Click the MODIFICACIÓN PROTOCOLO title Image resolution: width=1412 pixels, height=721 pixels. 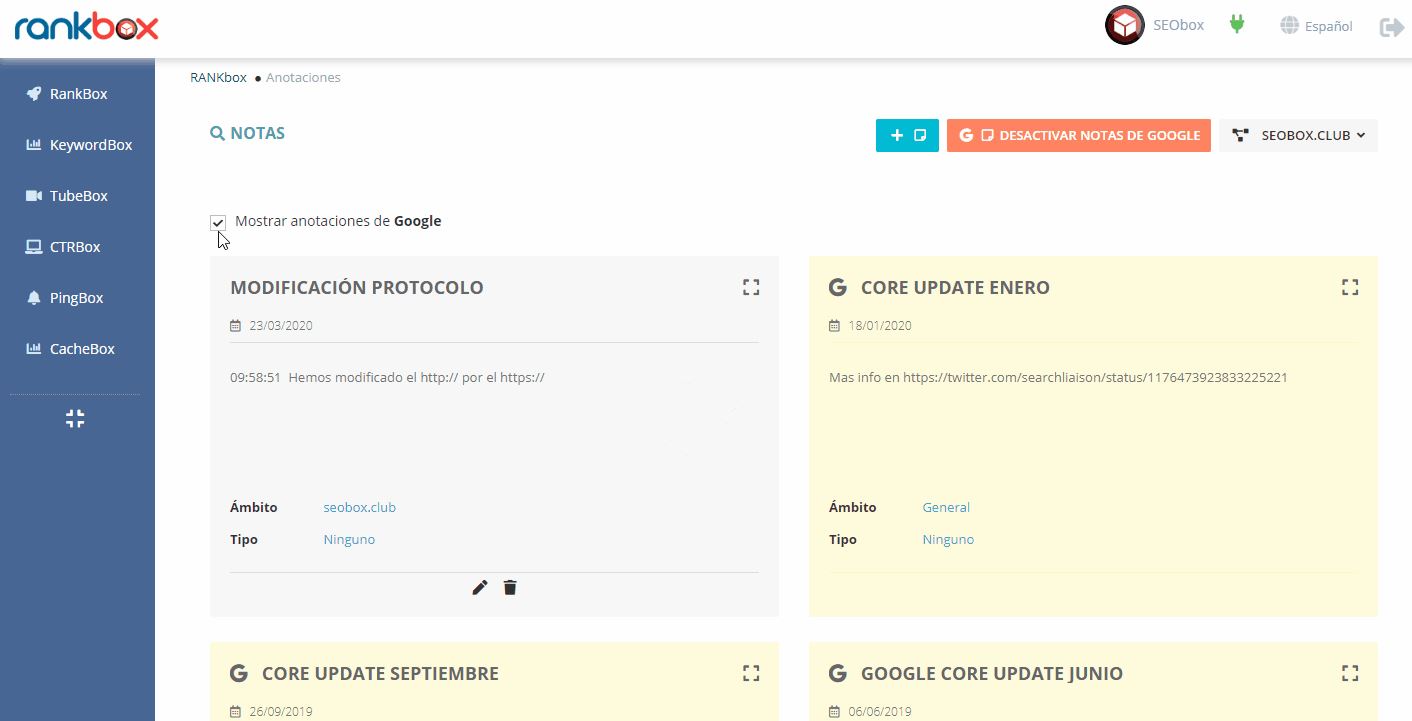[357, 288]
